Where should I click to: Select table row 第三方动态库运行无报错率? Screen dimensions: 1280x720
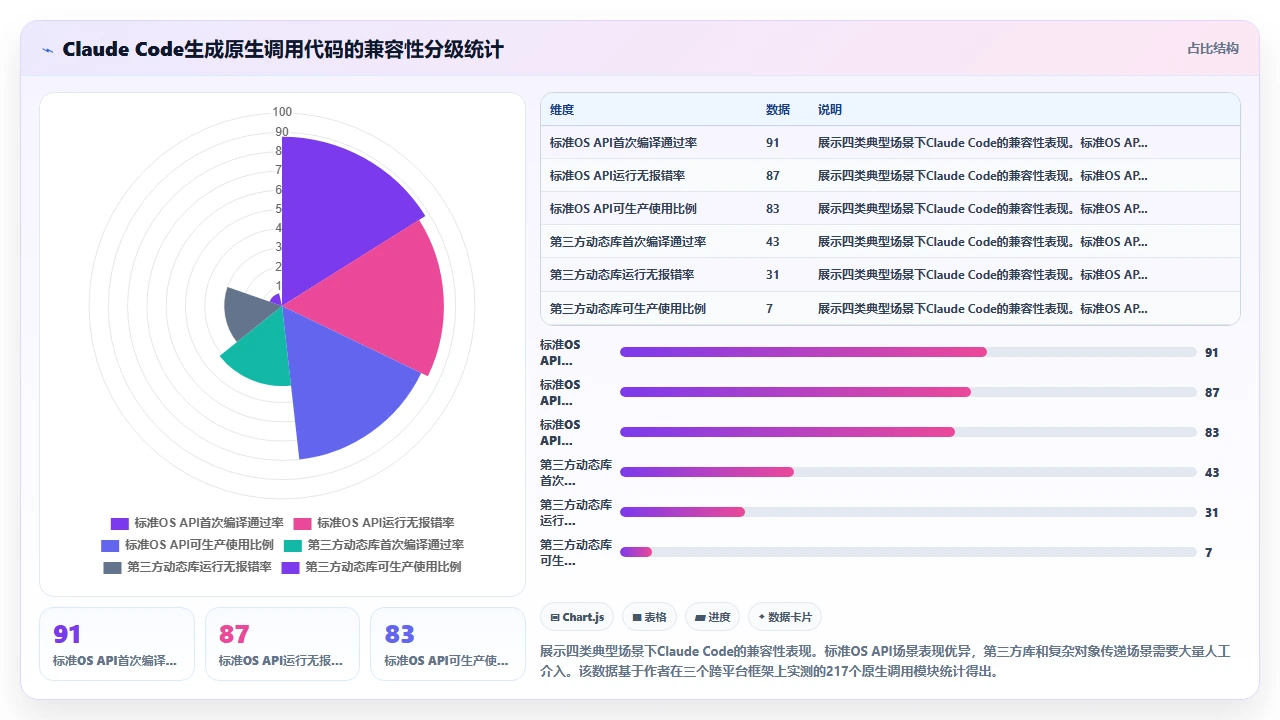coord(890,275)
